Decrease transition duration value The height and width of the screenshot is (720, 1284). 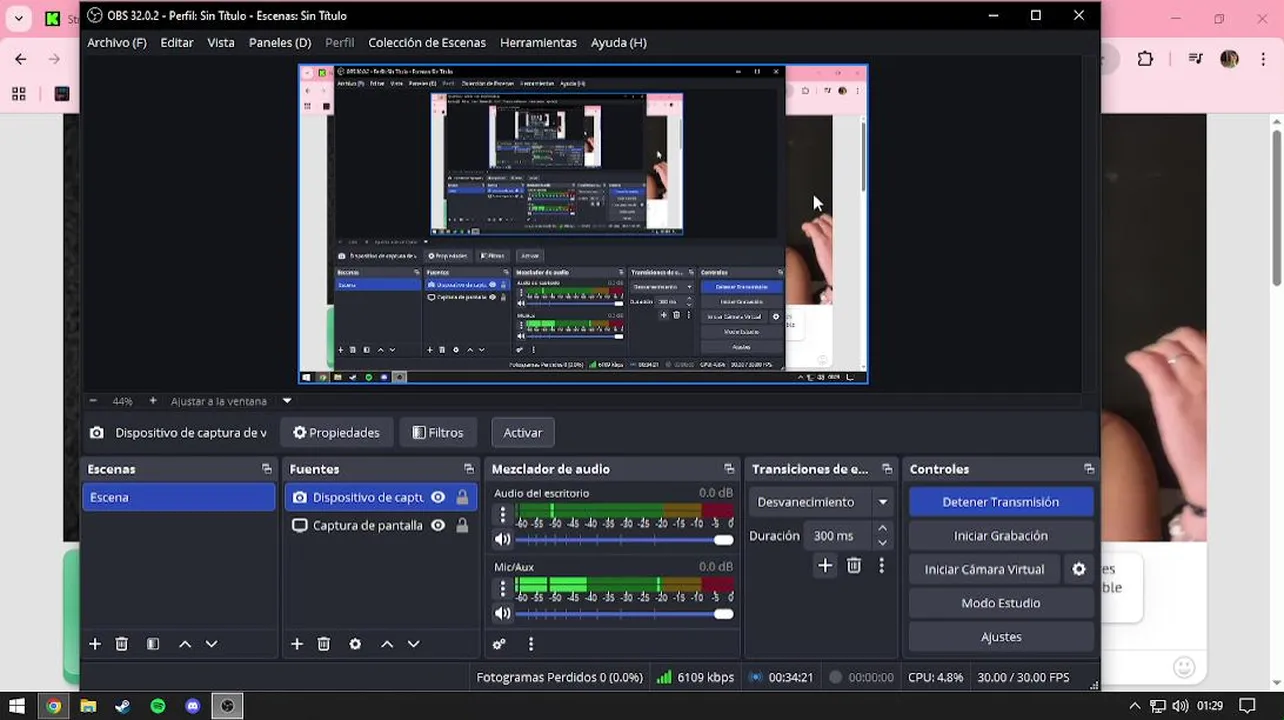(x=882, y=543)
